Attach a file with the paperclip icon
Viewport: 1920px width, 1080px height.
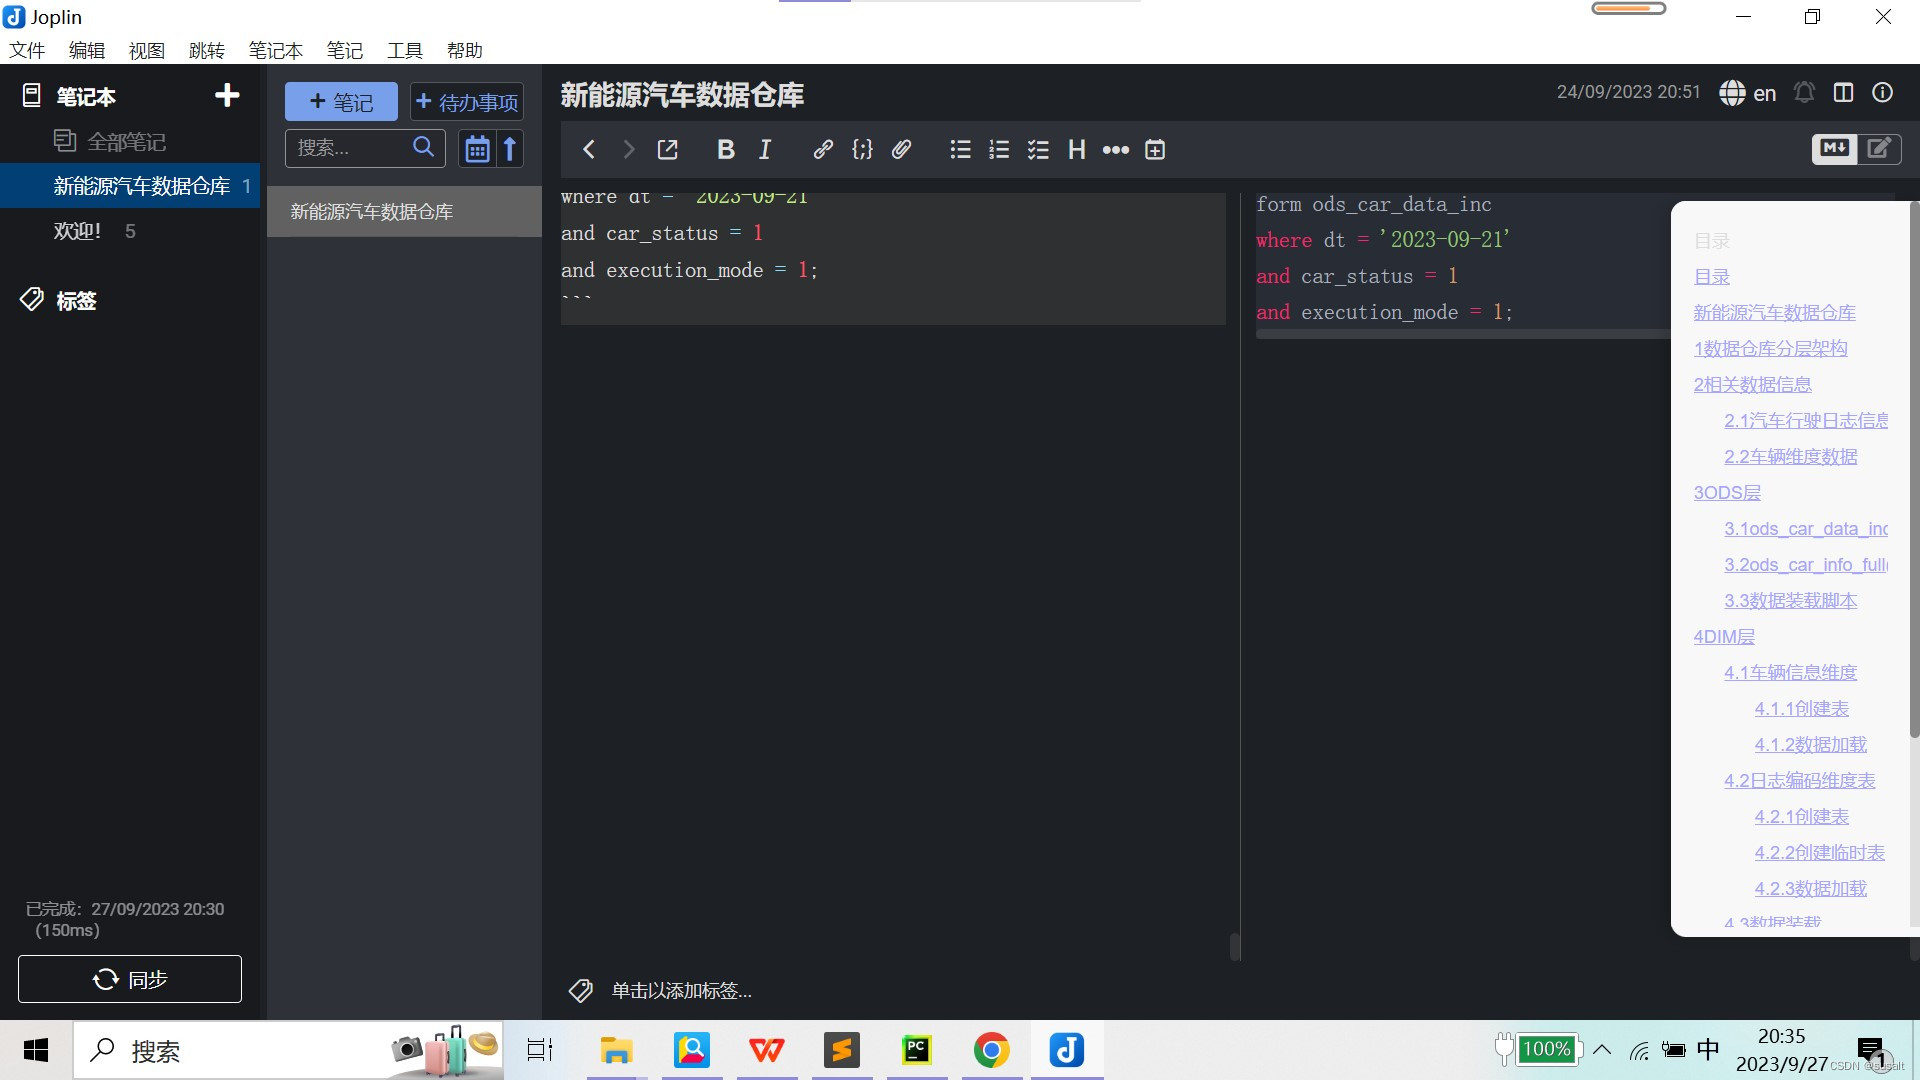tap(901, 150)
